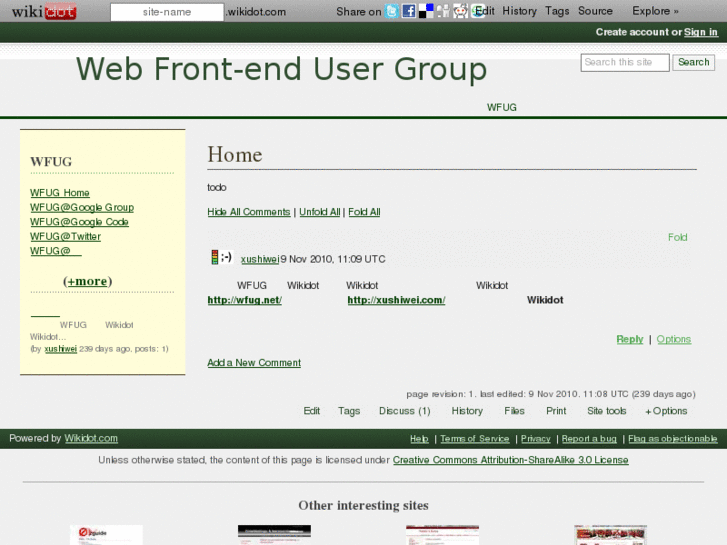Viewport: 727px width, 545px height.
Task: Expand the Explore » menu
Action: point(655,11)
